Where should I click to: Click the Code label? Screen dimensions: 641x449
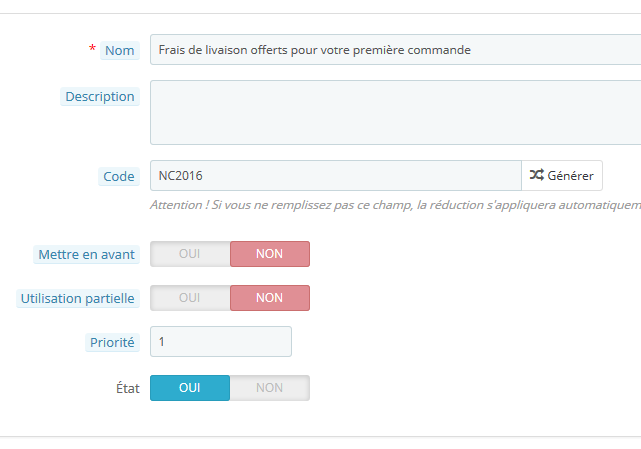(119, 176)
